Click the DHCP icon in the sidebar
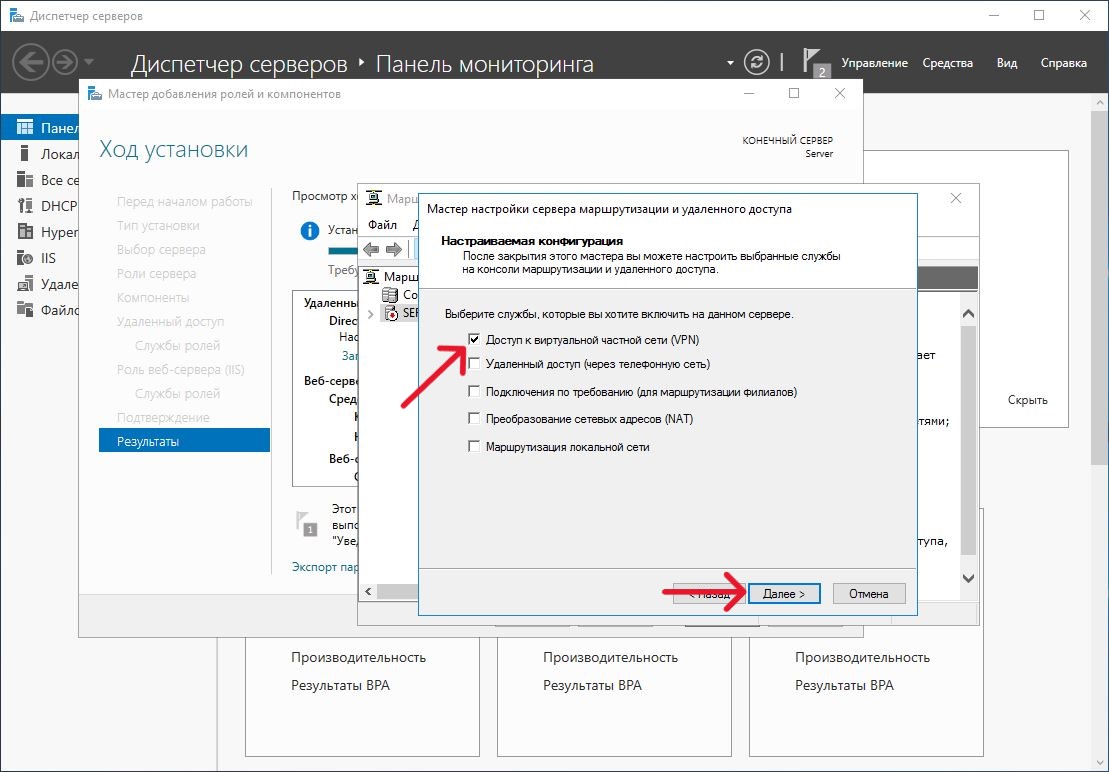Screen dimensions: 1109x772 (25, 206)
